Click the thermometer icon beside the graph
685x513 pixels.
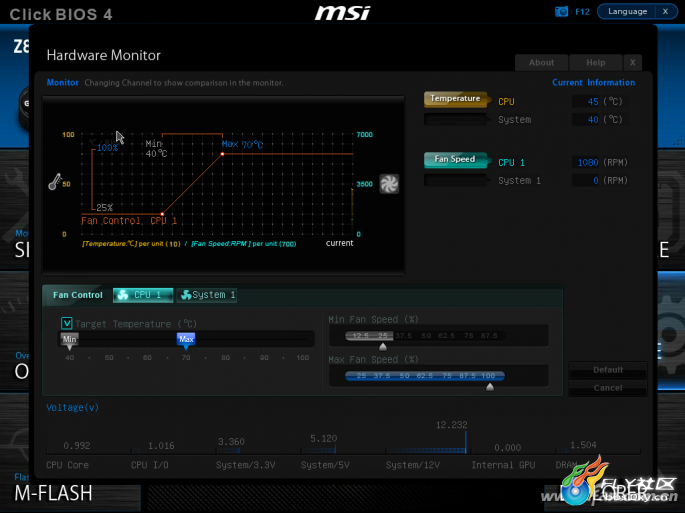(55, 182)
